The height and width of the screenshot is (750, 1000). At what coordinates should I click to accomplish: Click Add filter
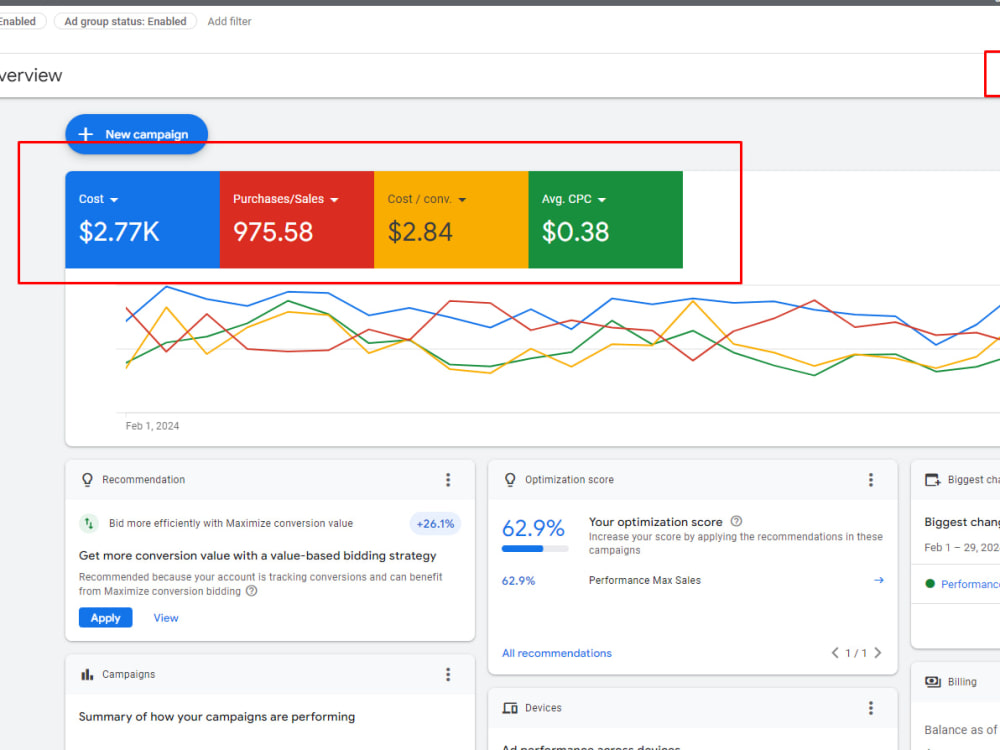229,21
